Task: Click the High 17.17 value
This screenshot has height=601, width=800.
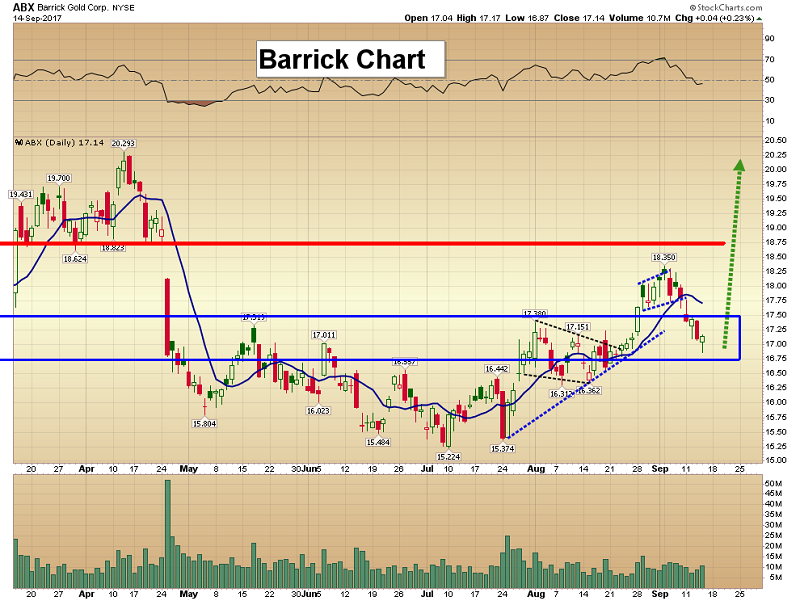Action: pyautogui.click(x=479, y=18)
